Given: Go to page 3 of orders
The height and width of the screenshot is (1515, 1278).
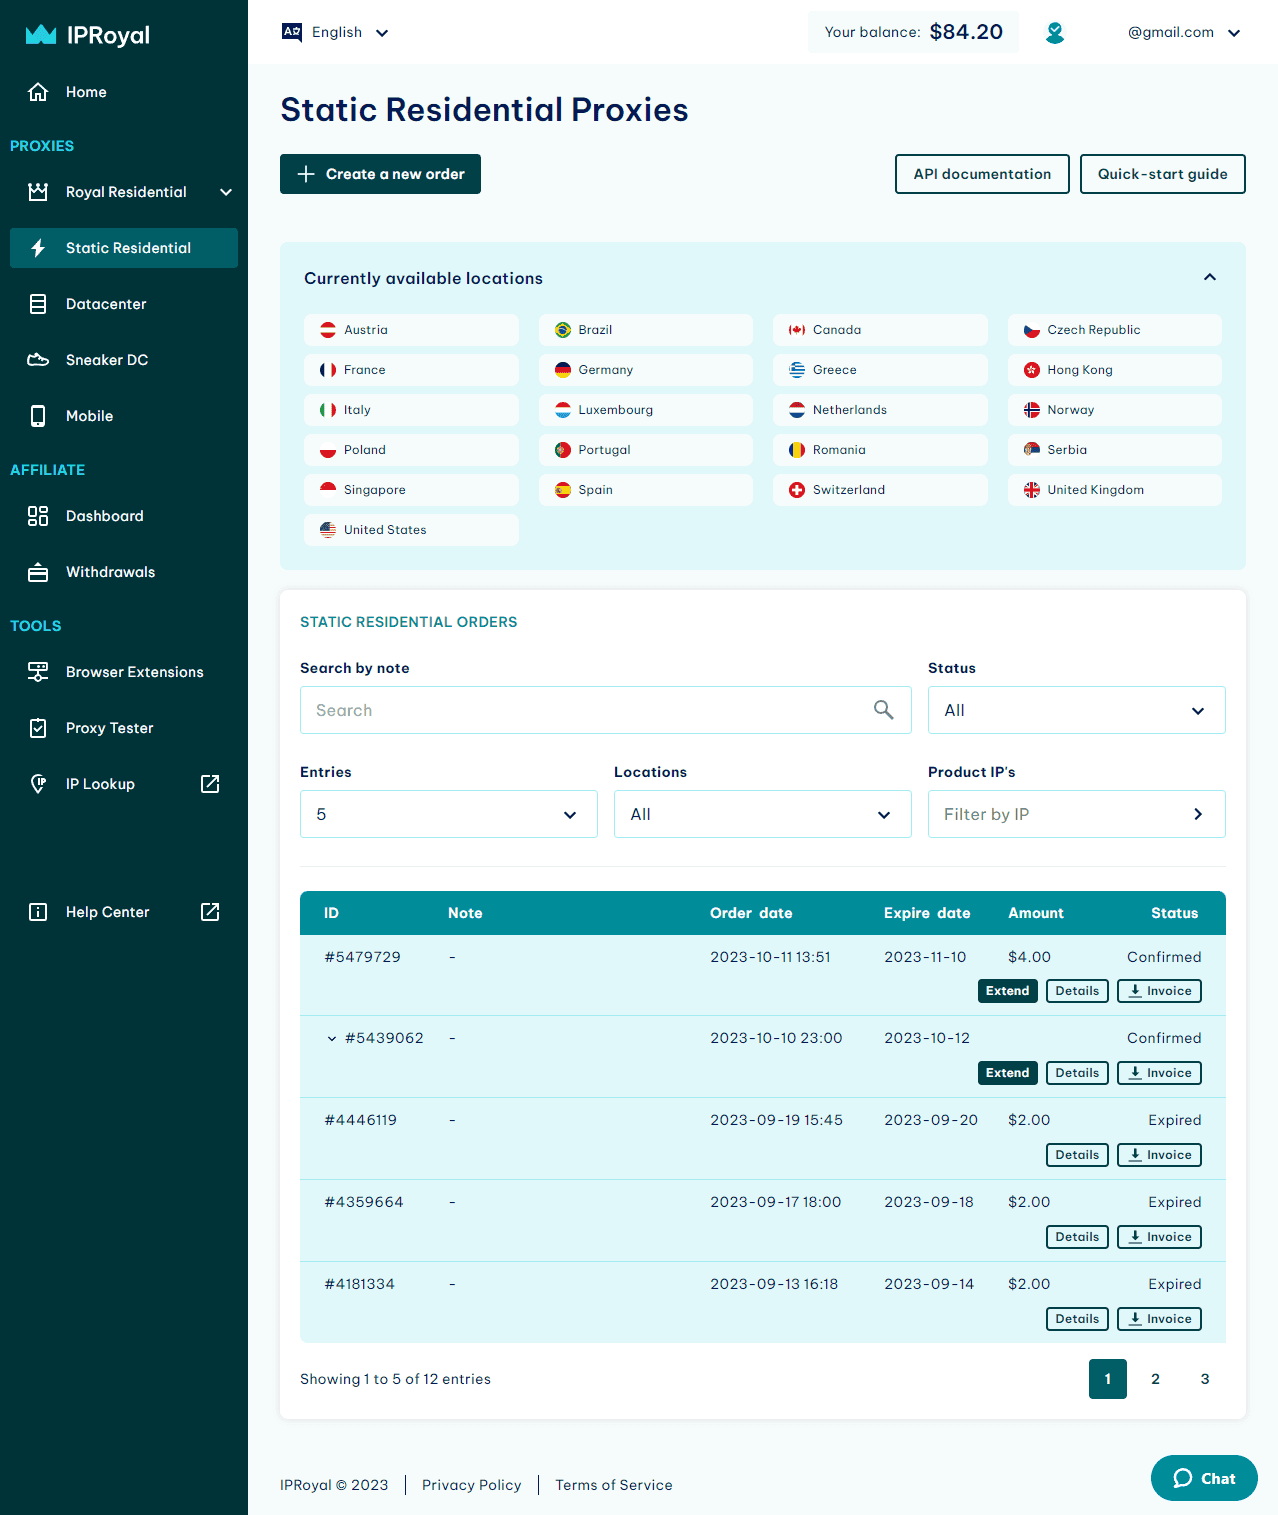Looking at the screenshot, I should [x=1205, y=1379].
